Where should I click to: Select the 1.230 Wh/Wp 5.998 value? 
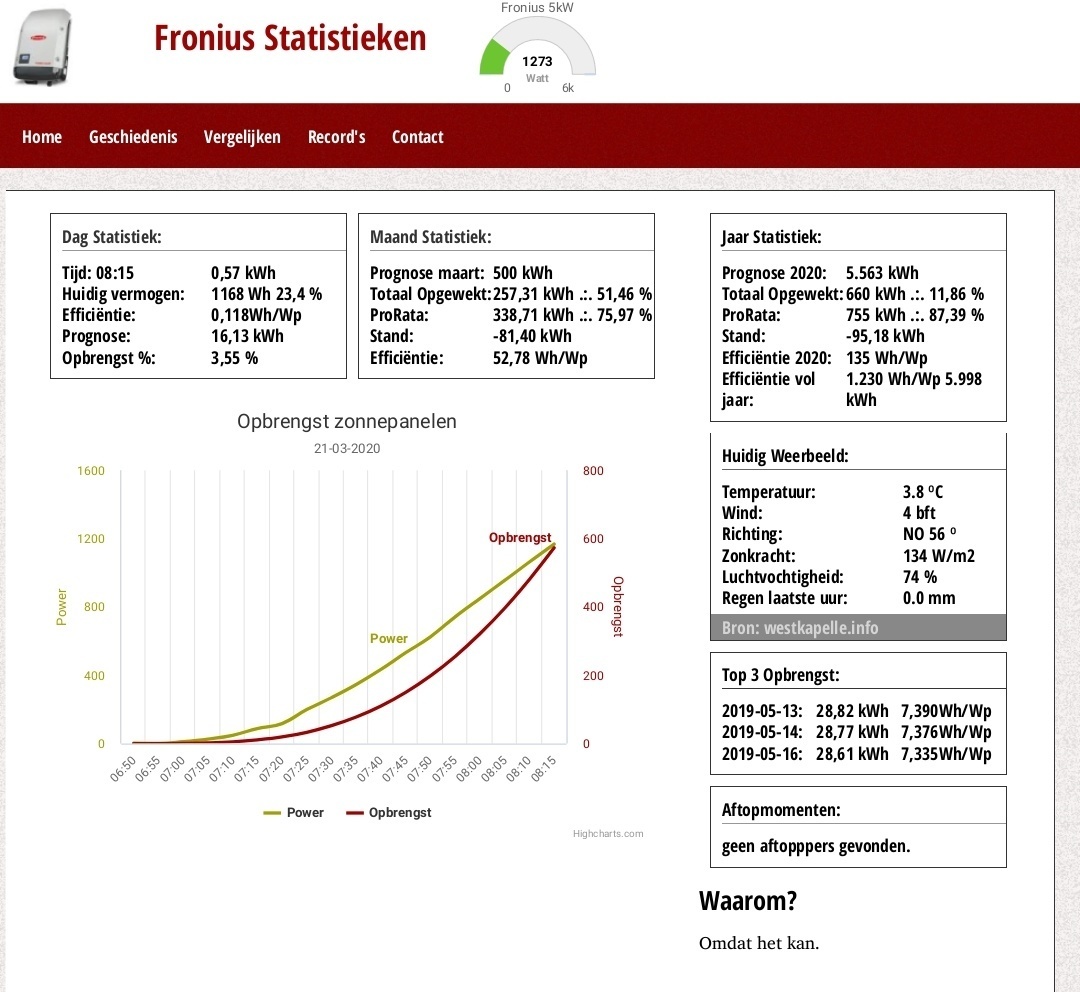pyautogui.click(x=914, y=389)
